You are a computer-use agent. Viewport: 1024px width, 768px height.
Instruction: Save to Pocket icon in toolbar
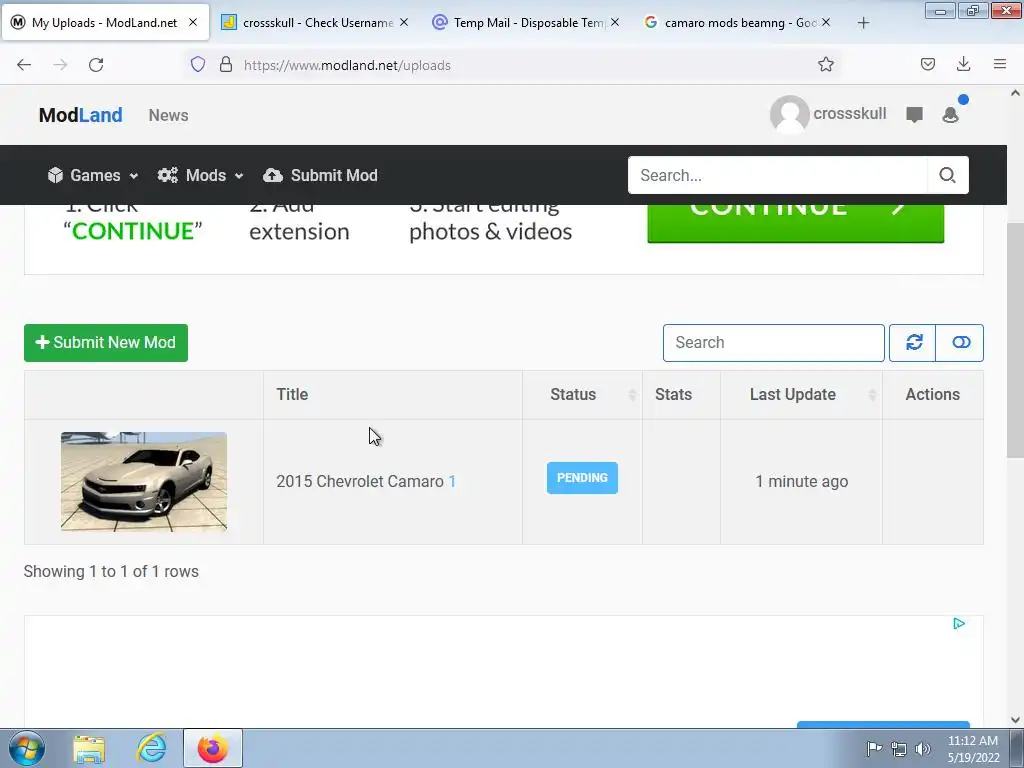pyautogui.click(x=927, y=65)
